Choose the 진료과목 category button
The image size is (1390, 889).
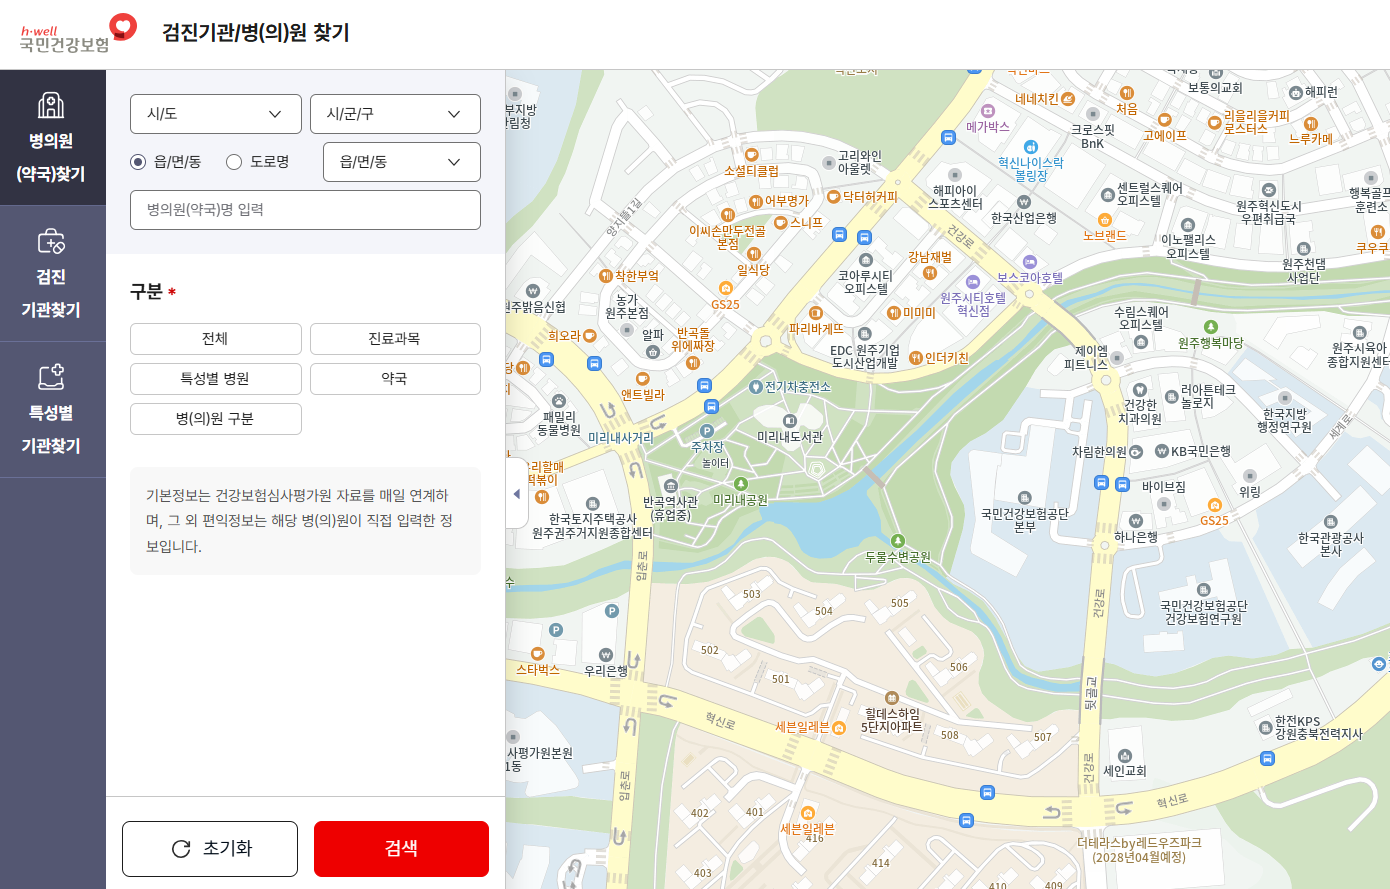pos(395,339)
